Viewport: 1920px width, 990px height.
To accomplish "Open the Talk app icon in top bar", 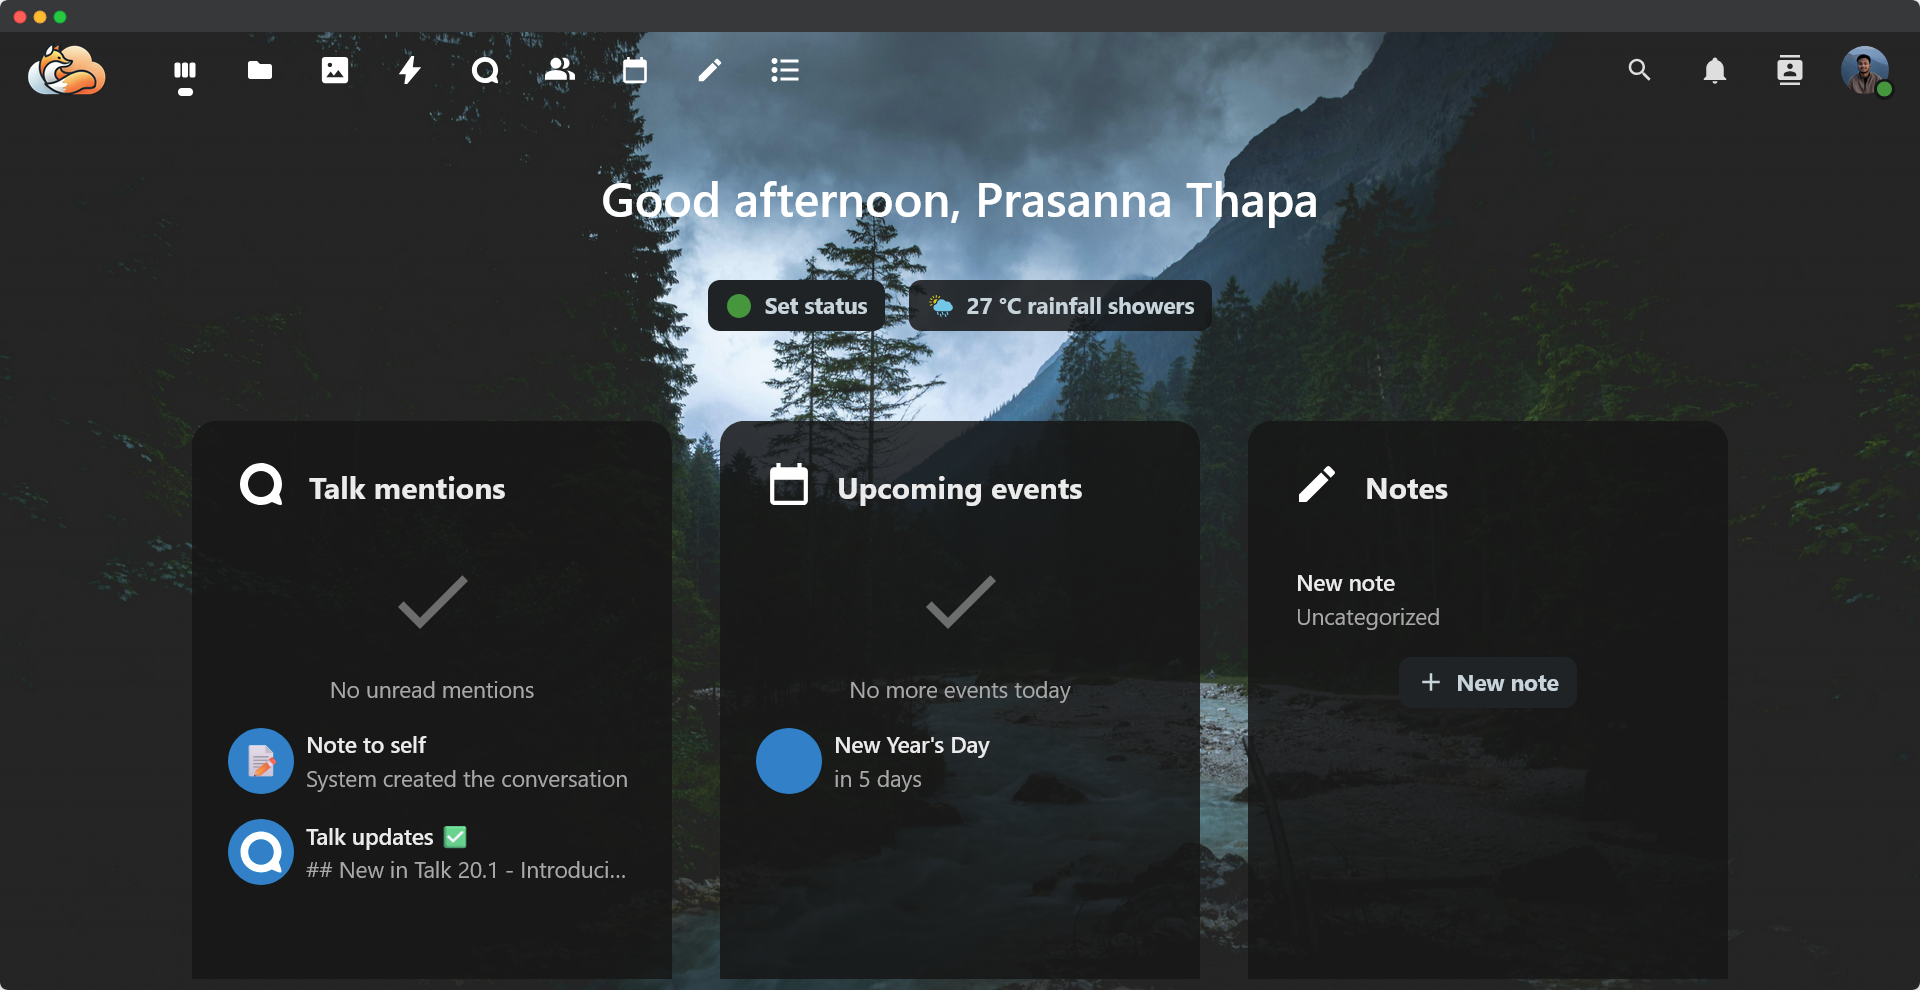I will tap(485, 70).
